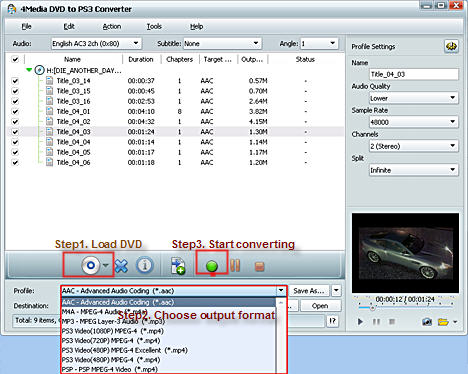
Task: Open the File menu
Action: (x=26, y=26)
